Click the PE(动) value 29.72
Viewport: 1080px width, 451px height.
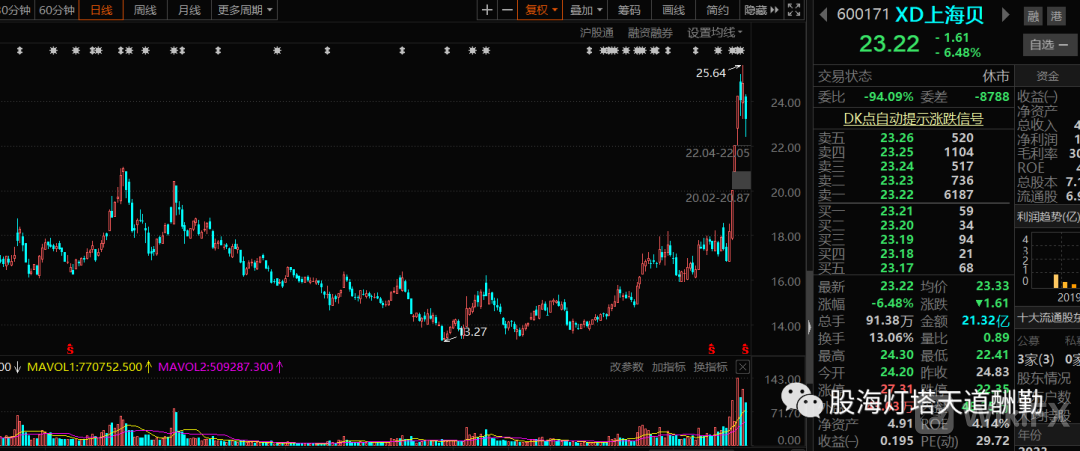[992, 440]
